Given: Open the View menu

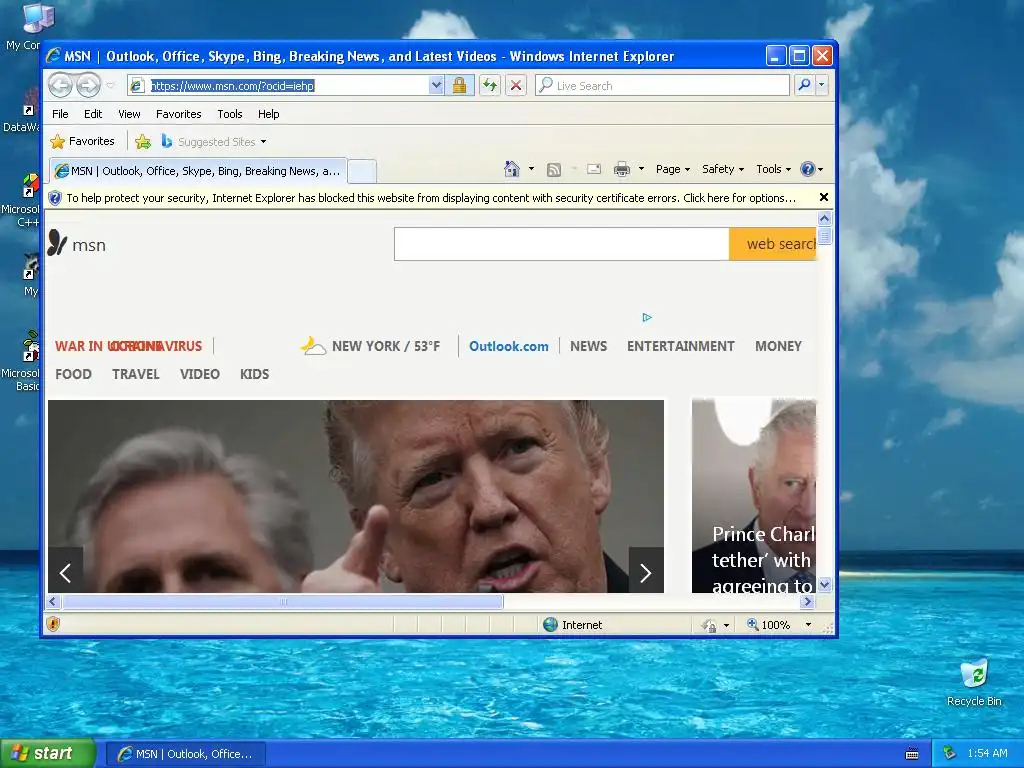Looking at the screenshot, I should 129,114.
